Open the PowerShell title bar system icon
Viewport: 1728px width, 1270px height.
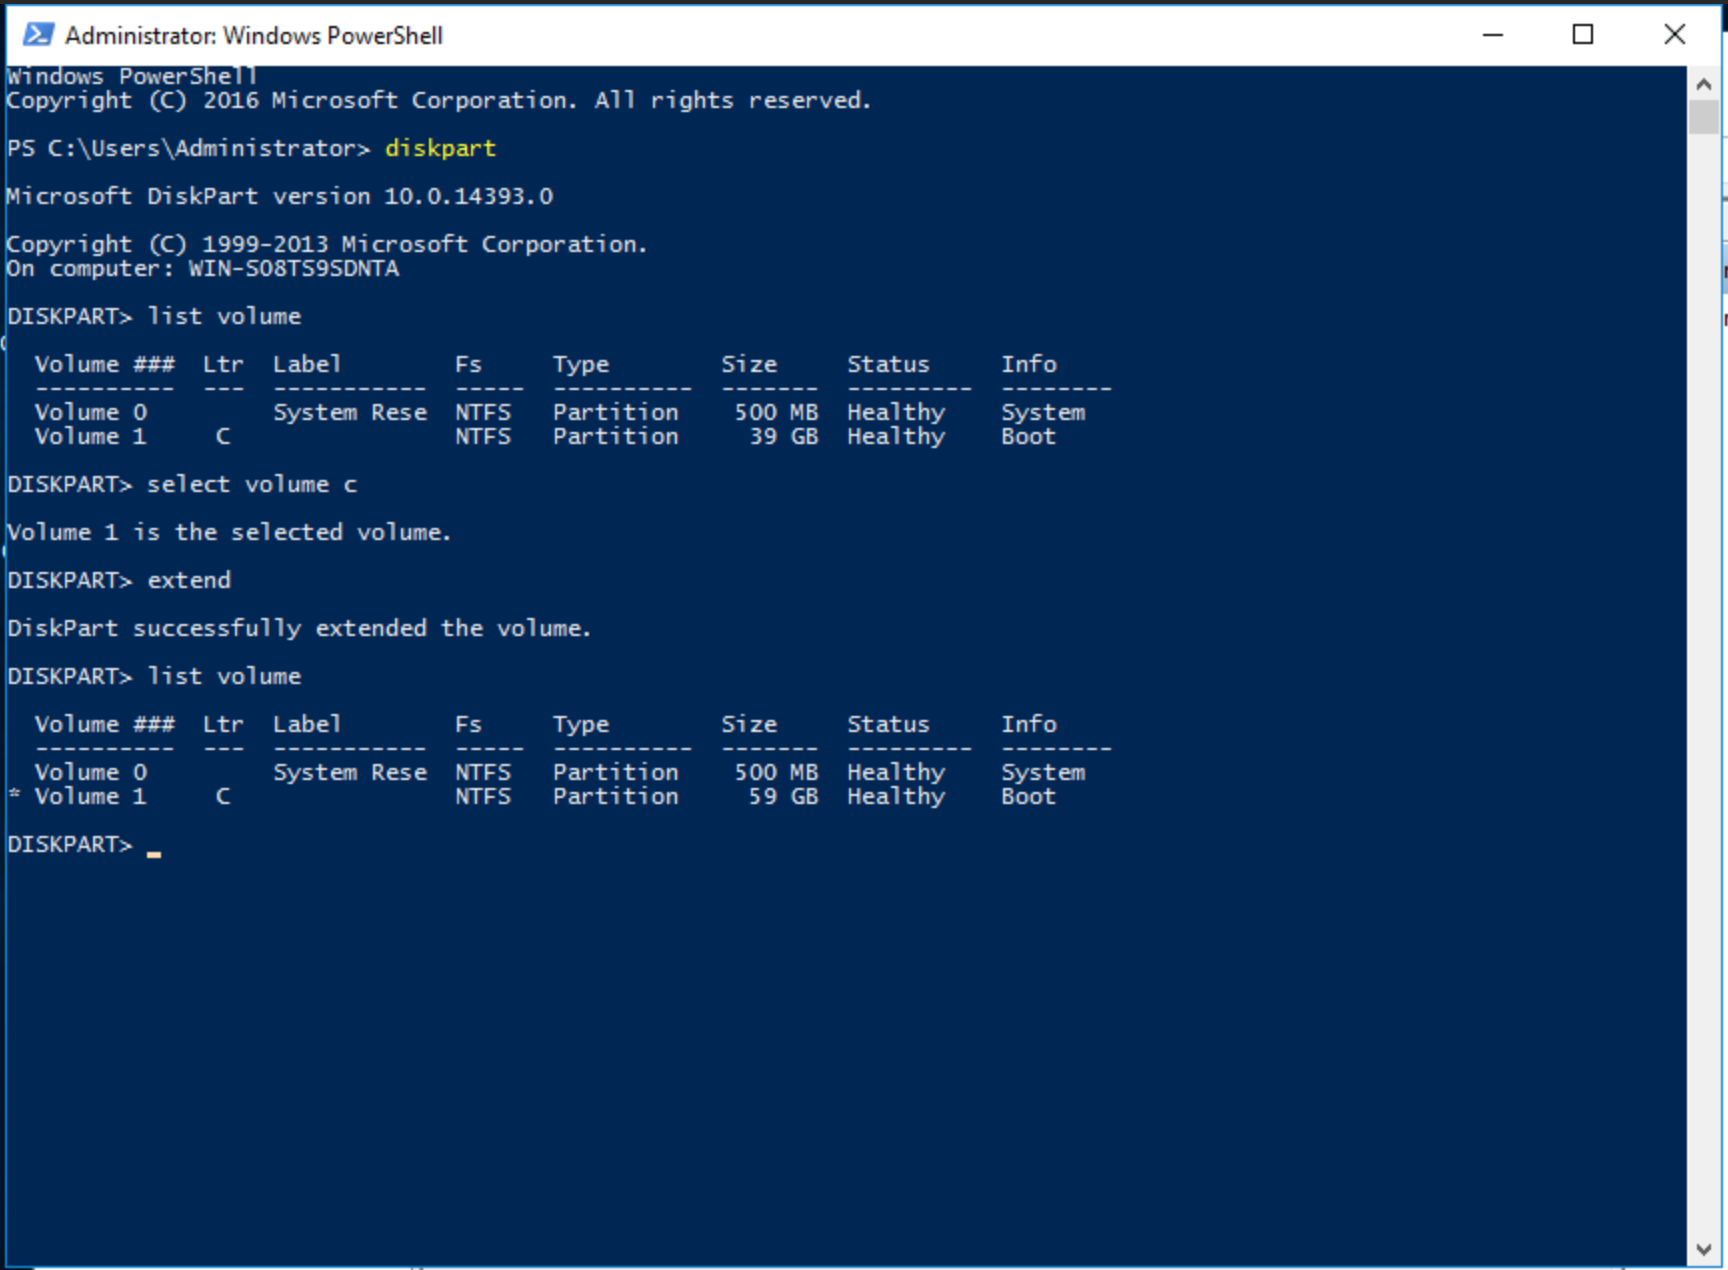pyautogui.click(x=38, y=35)
